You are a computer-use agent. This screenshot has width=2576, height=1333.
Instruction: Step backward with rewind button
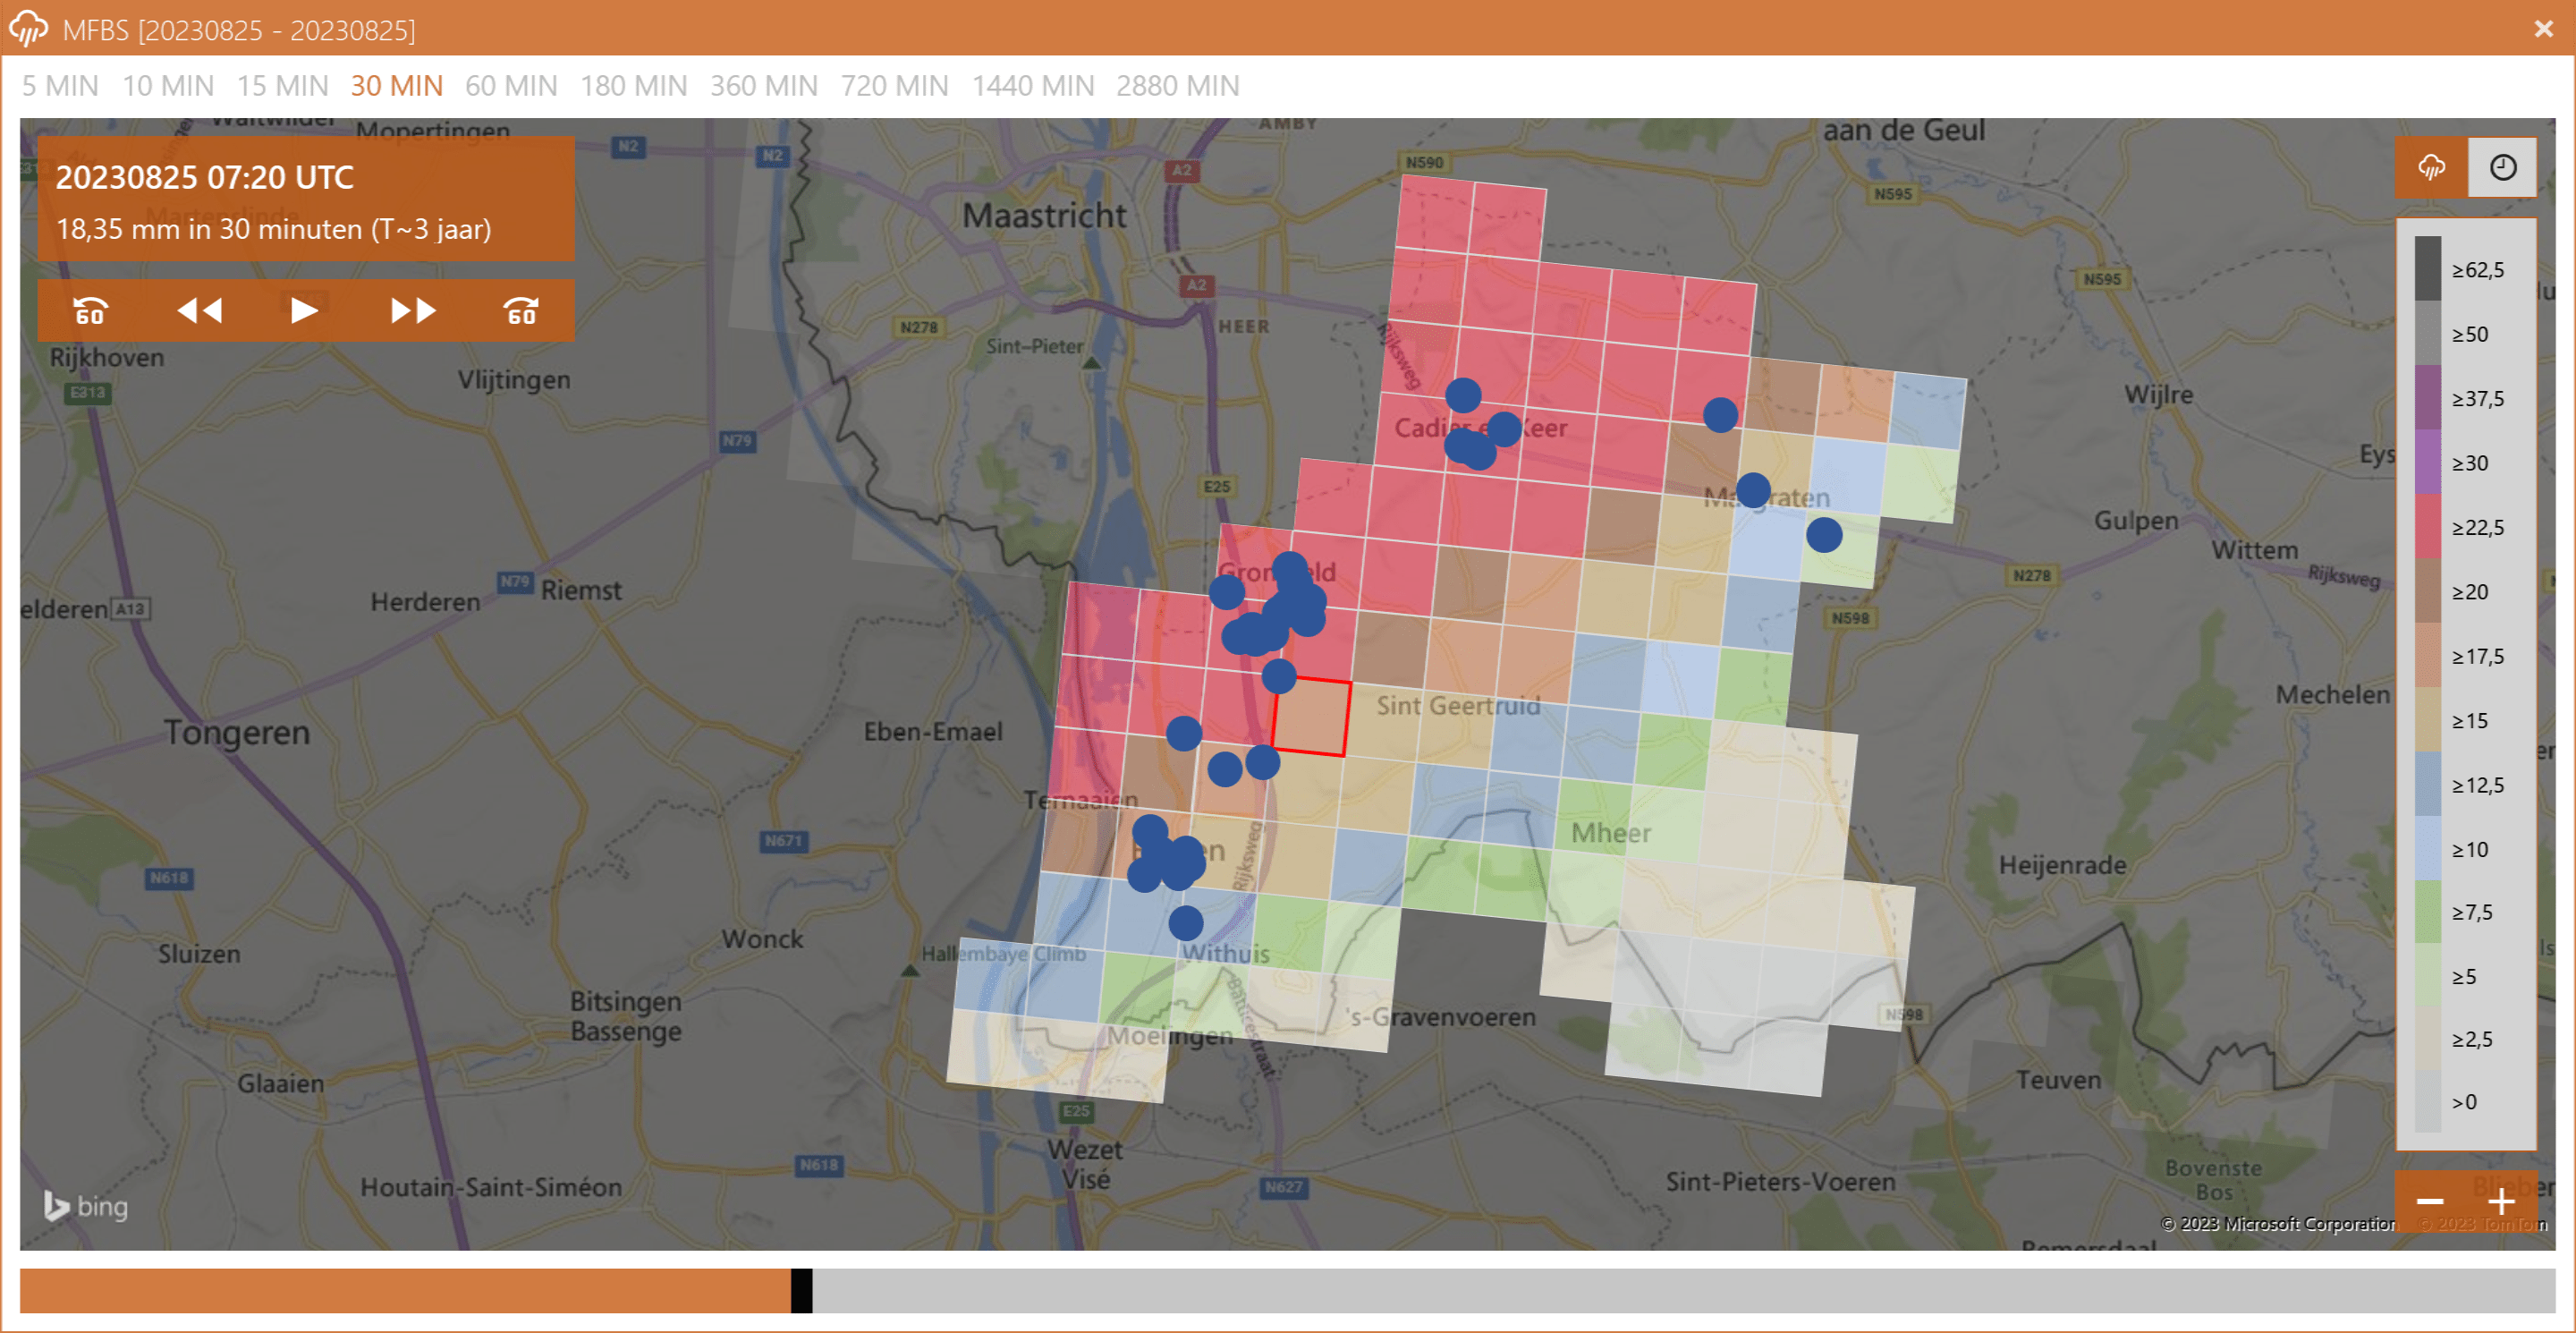coord(199,311)
